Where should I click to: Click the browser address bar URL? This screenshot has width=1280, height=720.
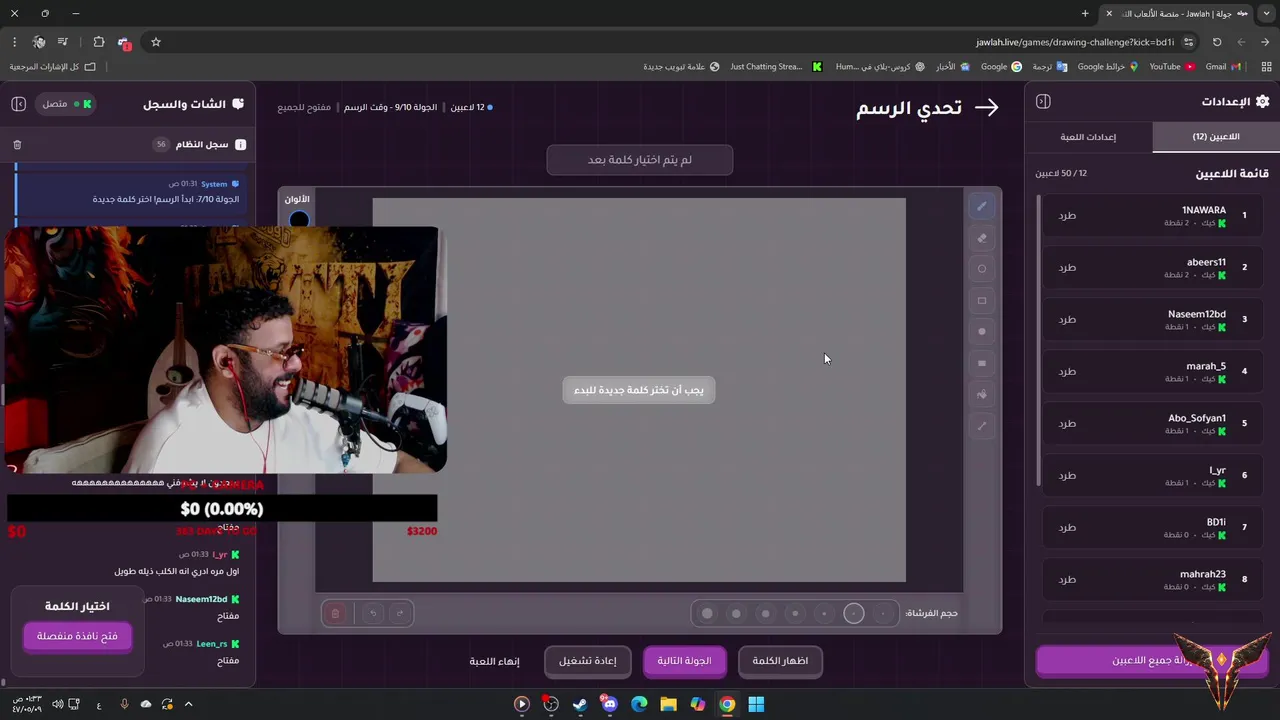click(x=1075, y=42)
